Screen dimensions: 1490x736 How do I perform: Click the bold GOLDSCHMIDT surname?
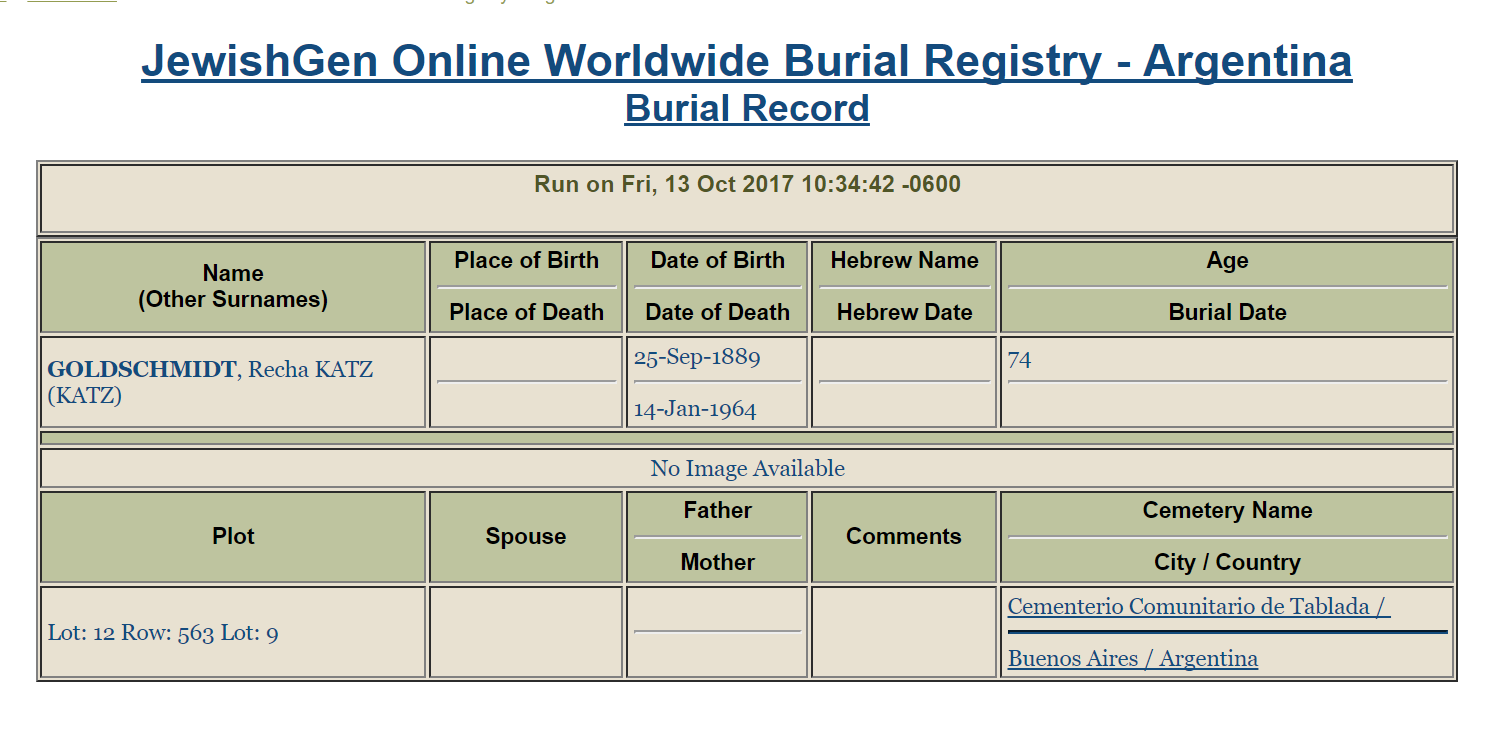(x=142, y=370)
